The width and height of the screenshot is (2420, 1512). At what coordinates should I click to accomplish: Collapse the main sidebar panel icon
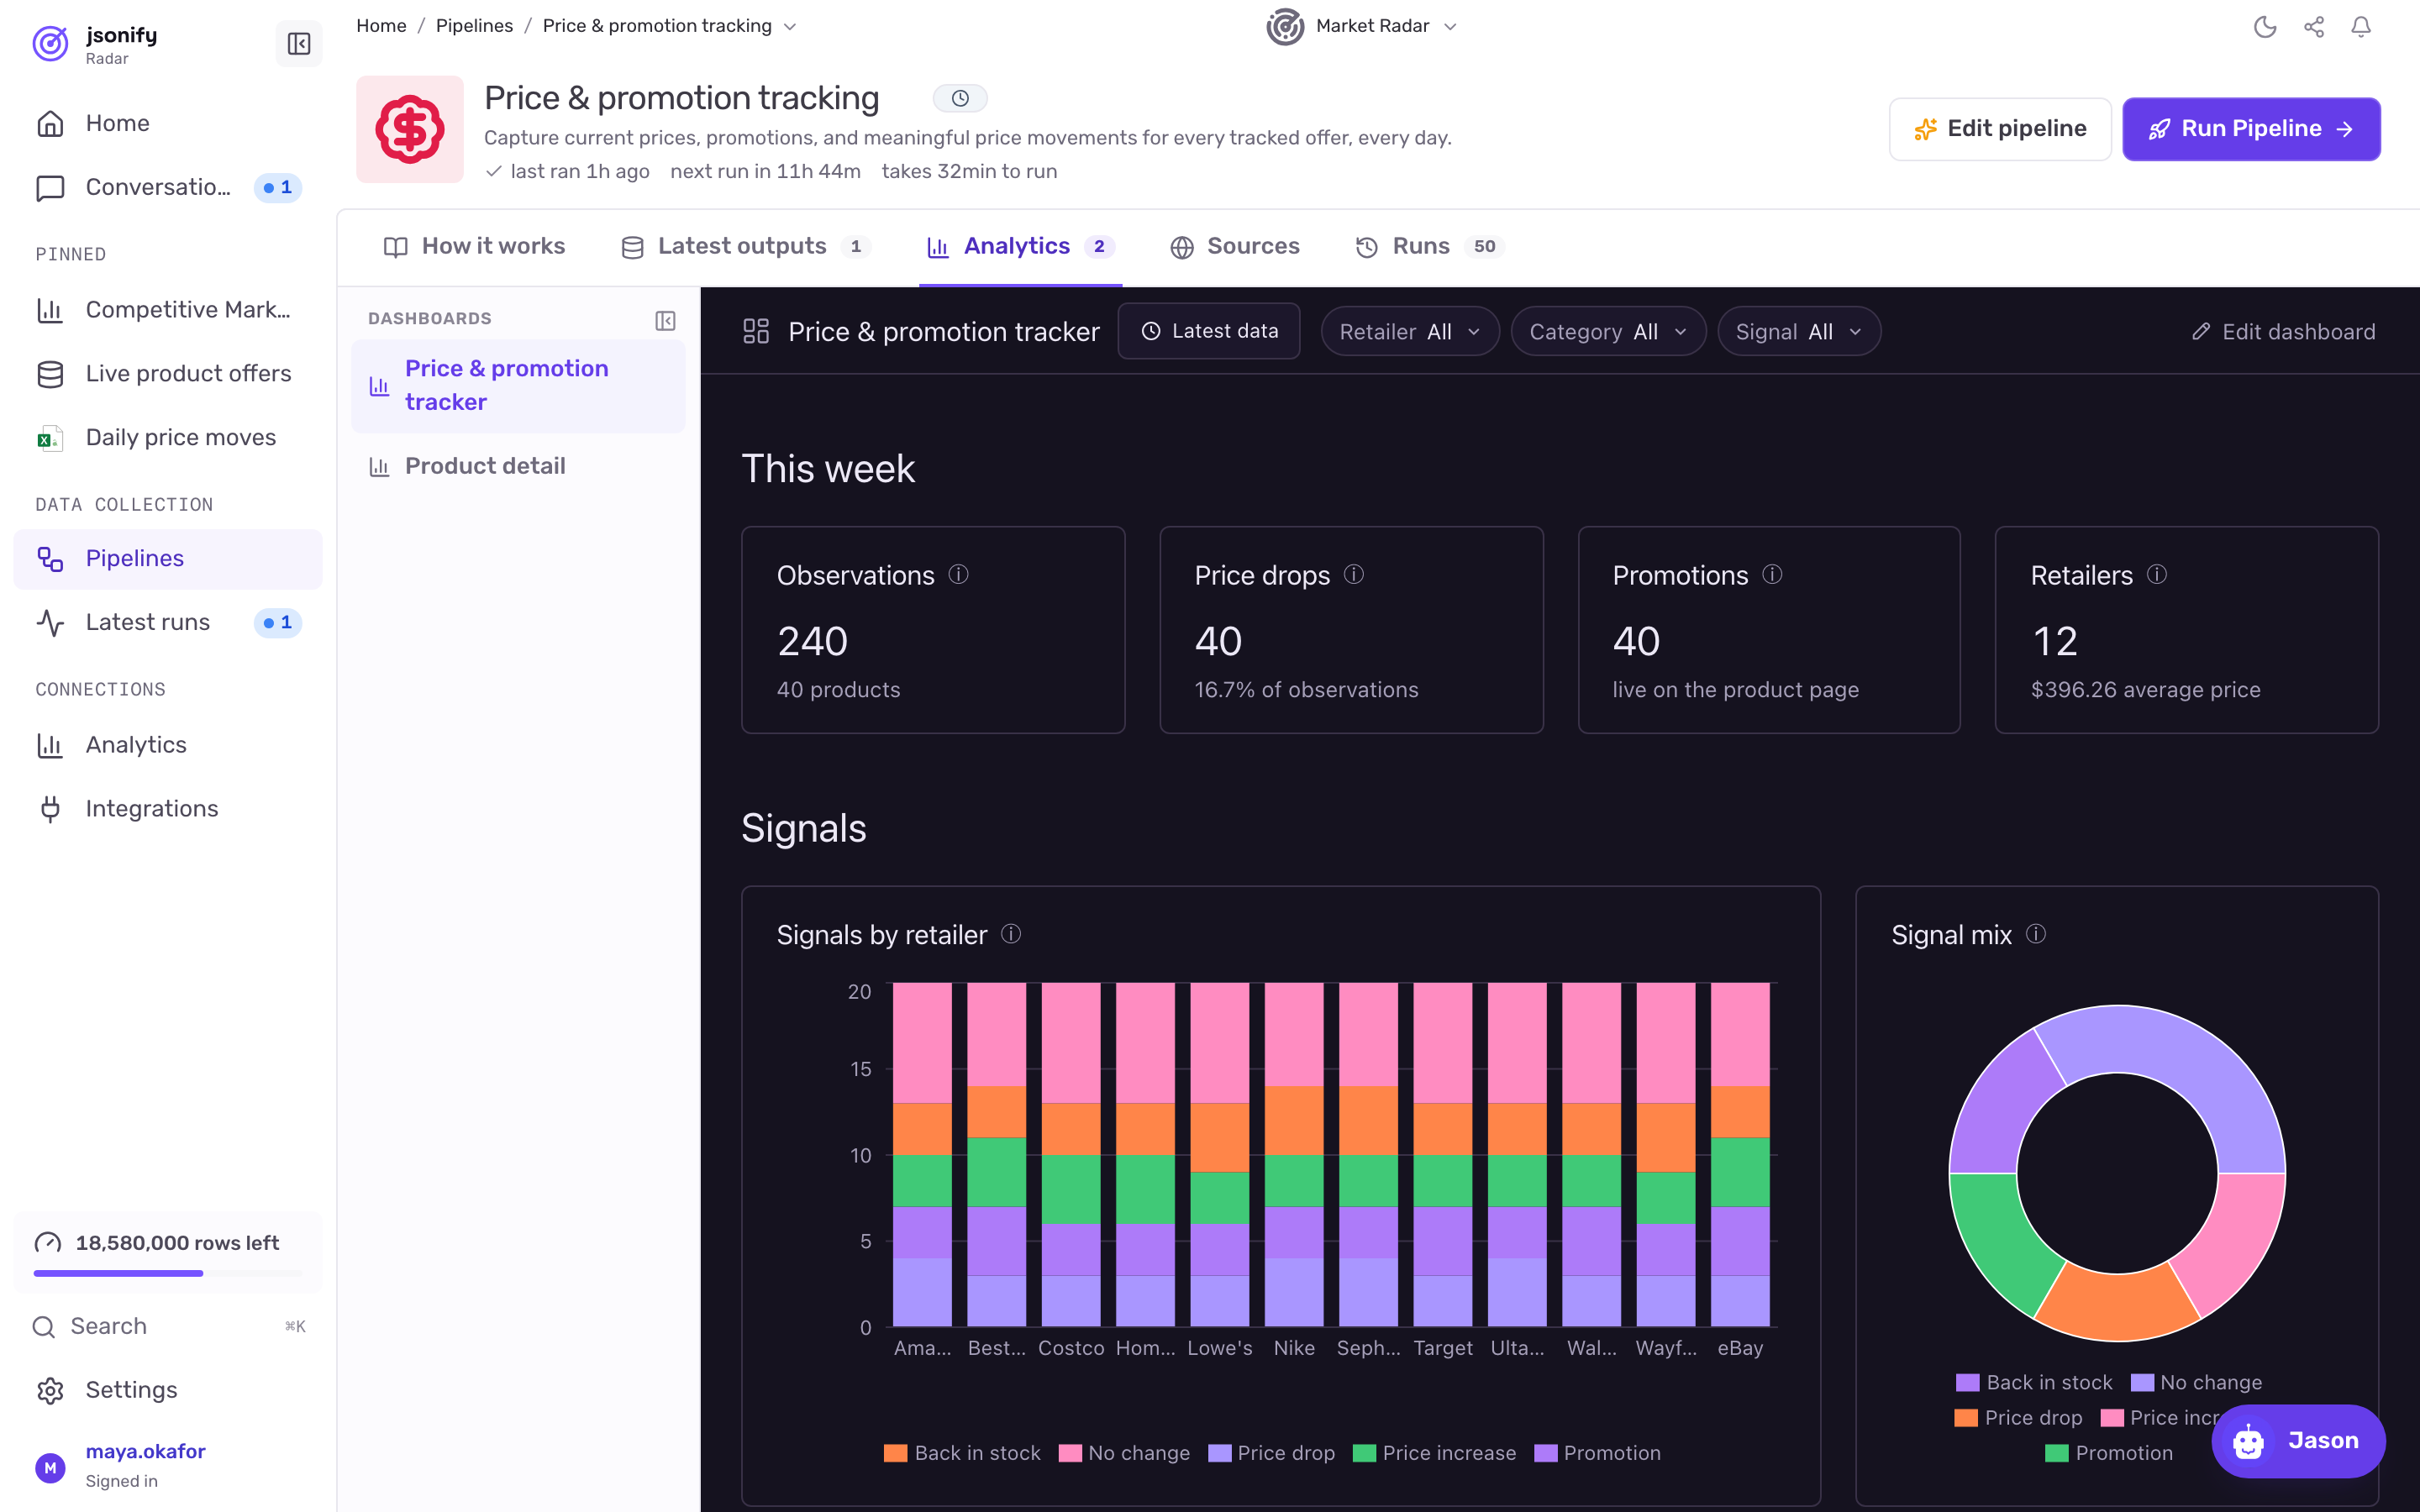coord(298,44)
